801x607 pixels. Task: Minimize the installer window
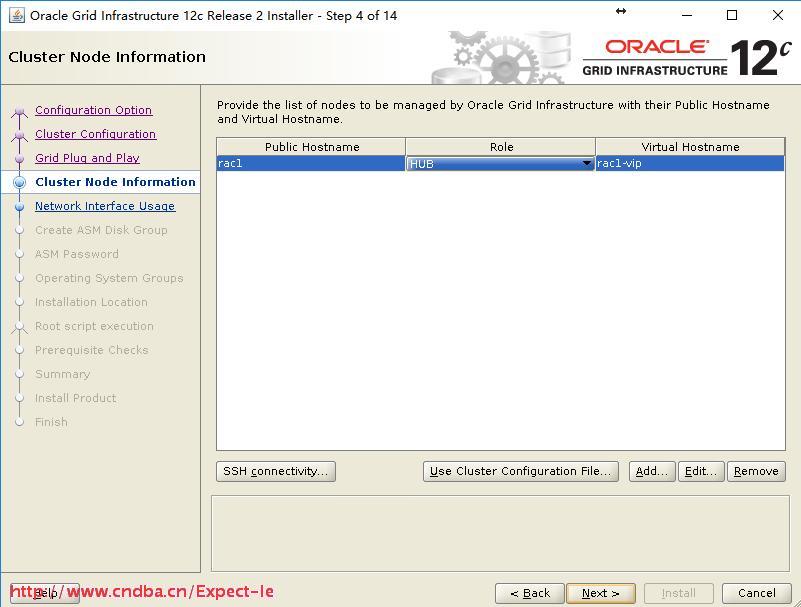point(687,15)
